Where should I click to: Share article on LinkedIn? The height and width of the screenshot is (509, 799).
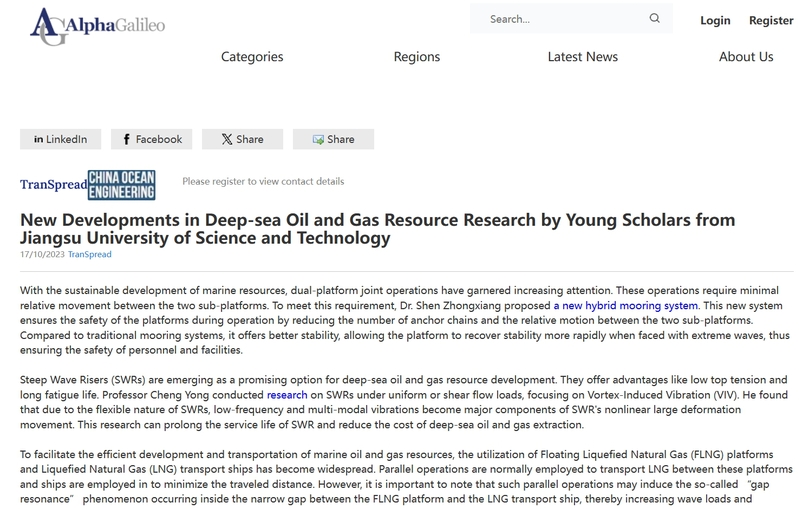coord(61,139)
